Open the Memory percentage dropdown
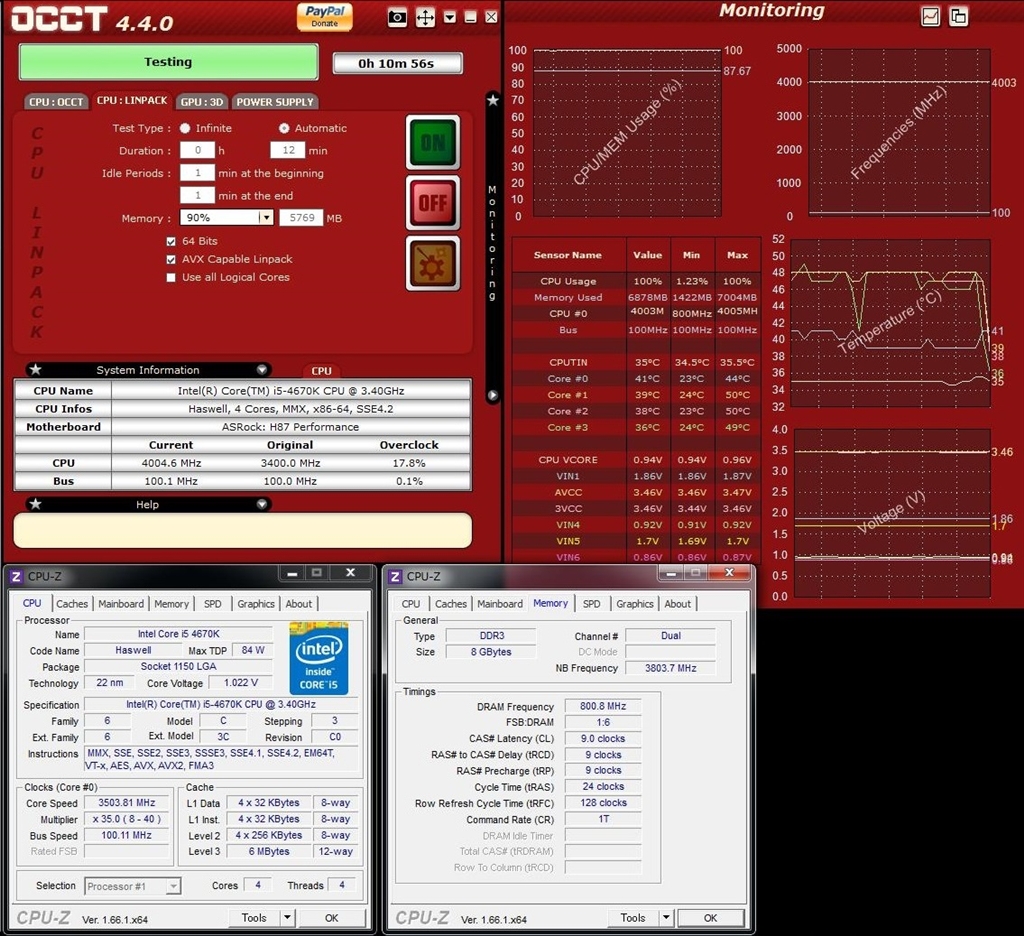The width and height of the screenshot is (1024, 936). click(x=265, y=218)
